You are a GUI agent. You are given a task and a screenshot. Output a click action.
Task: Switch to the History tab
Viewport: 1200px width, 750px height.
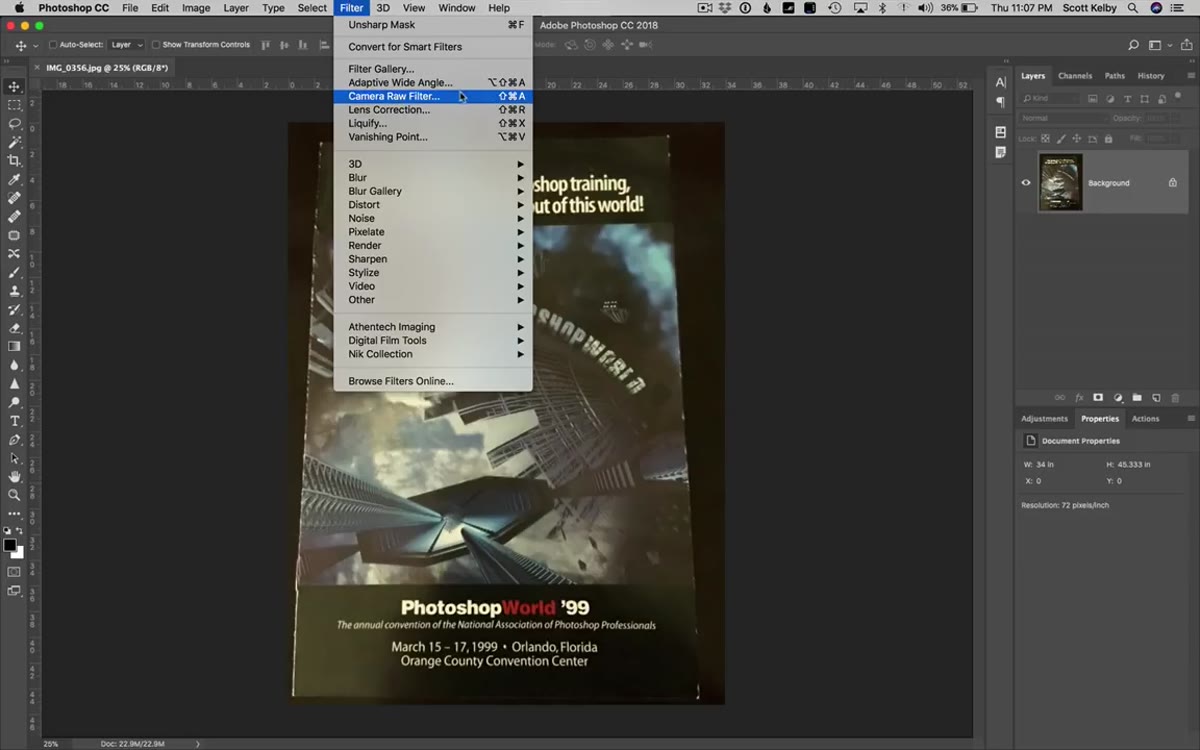click(1151, 76)
